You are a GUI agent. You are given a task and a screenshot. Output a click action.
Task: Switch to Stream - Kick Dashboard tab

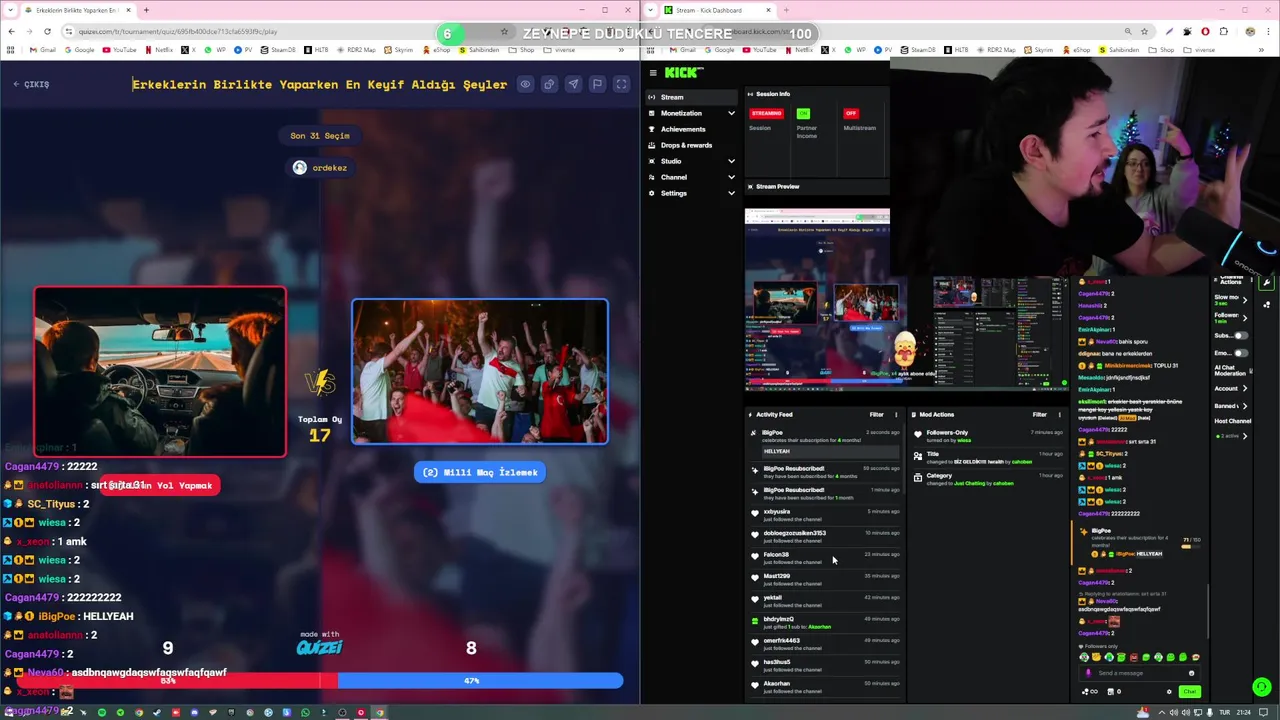(710, 10)
